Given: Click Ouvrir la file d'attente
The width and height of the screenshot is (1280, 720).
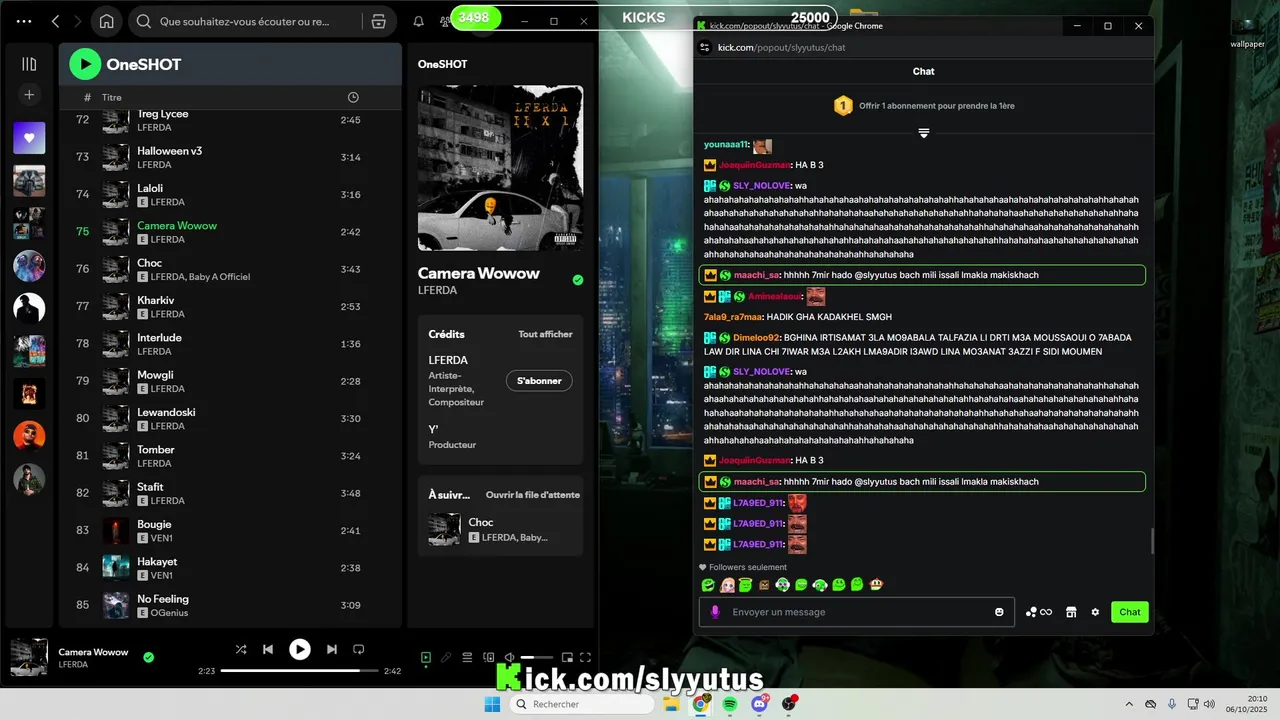Looking at the screenshot, I should tap(533, 495).
